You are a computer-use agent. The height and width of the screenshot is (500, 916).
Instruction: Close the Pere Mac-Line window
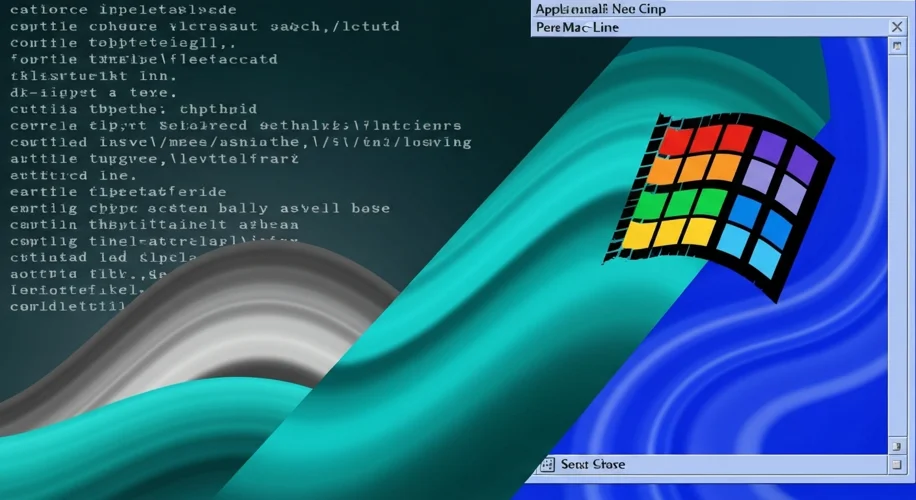point(897,27)
